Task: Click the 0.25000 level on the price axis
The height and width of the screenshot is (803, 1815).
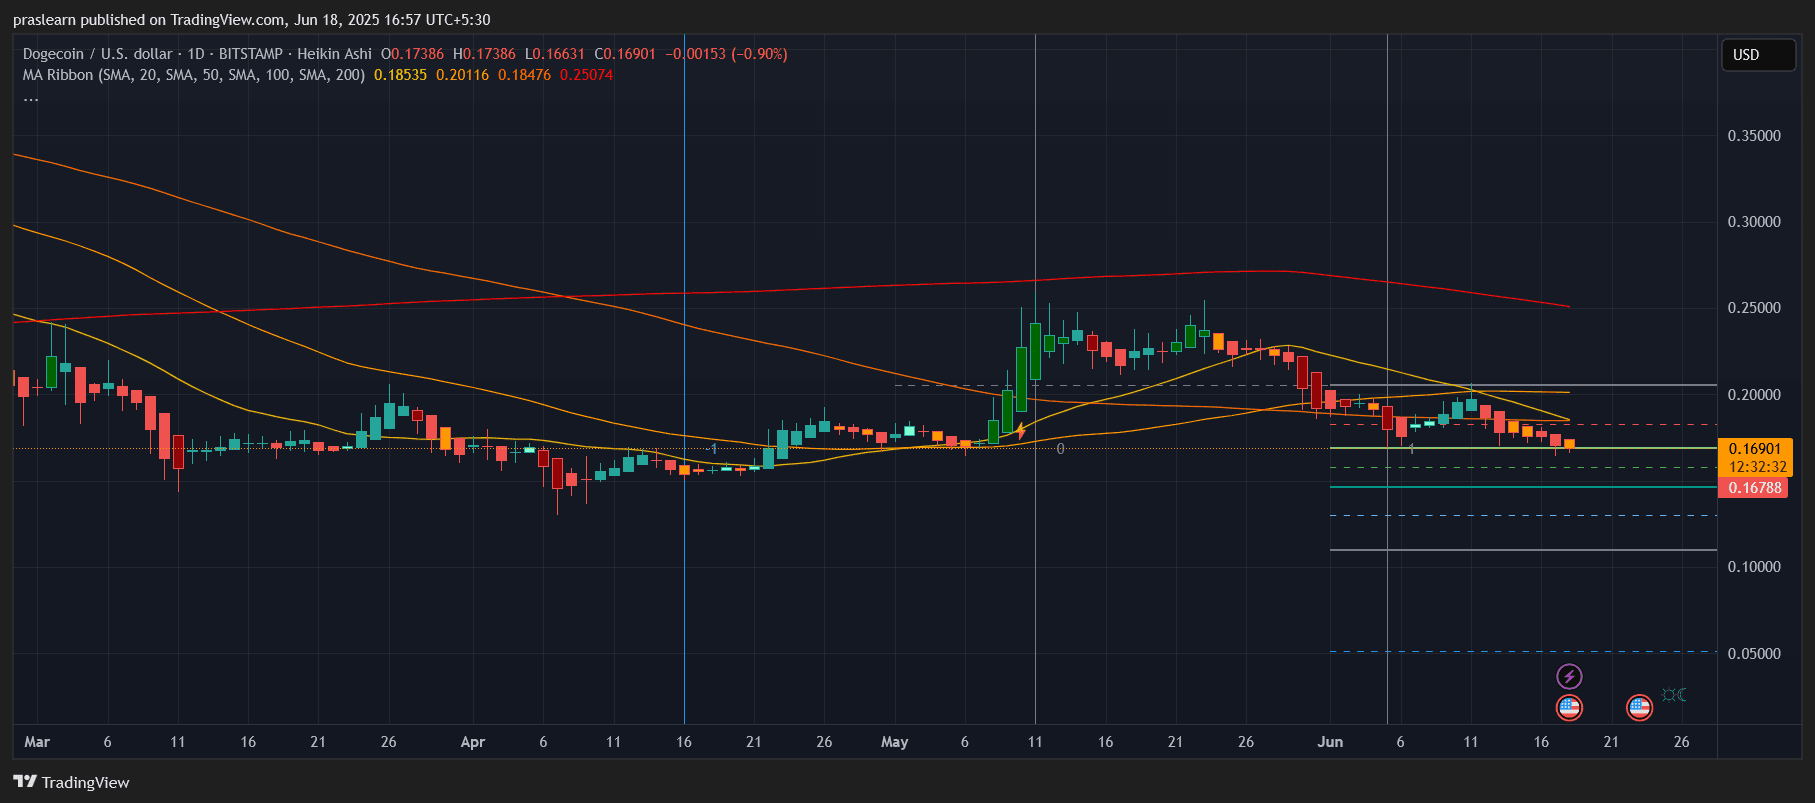Action: 1754,308
